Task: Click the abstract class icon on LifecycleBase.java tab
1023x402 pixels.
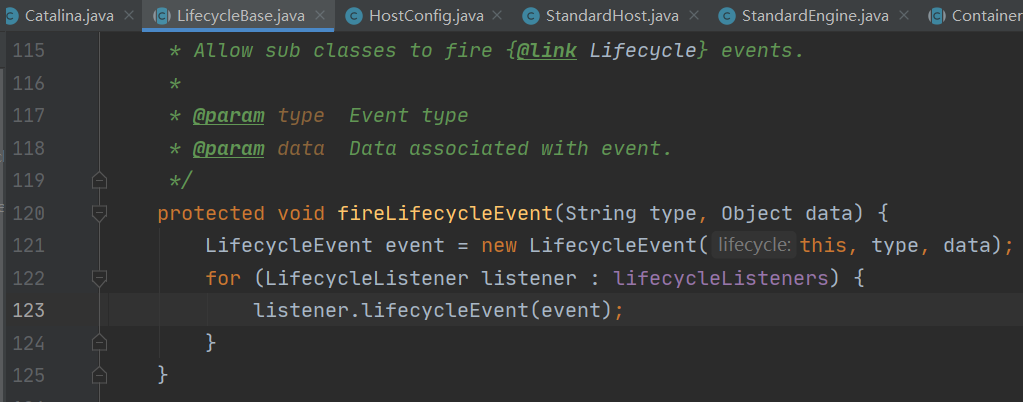Action: point(160,16)
